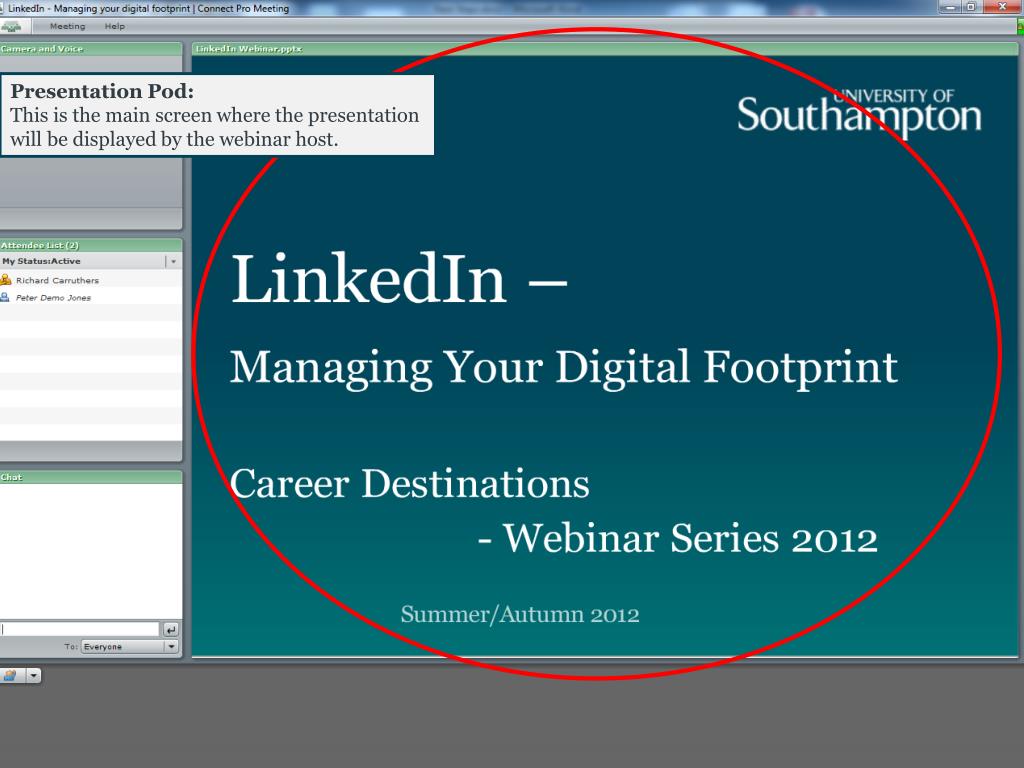Click the host icon beside Richard Carruthers
Image resolution: width=1024 pixels, height=768 pixels.
[6, 280]
